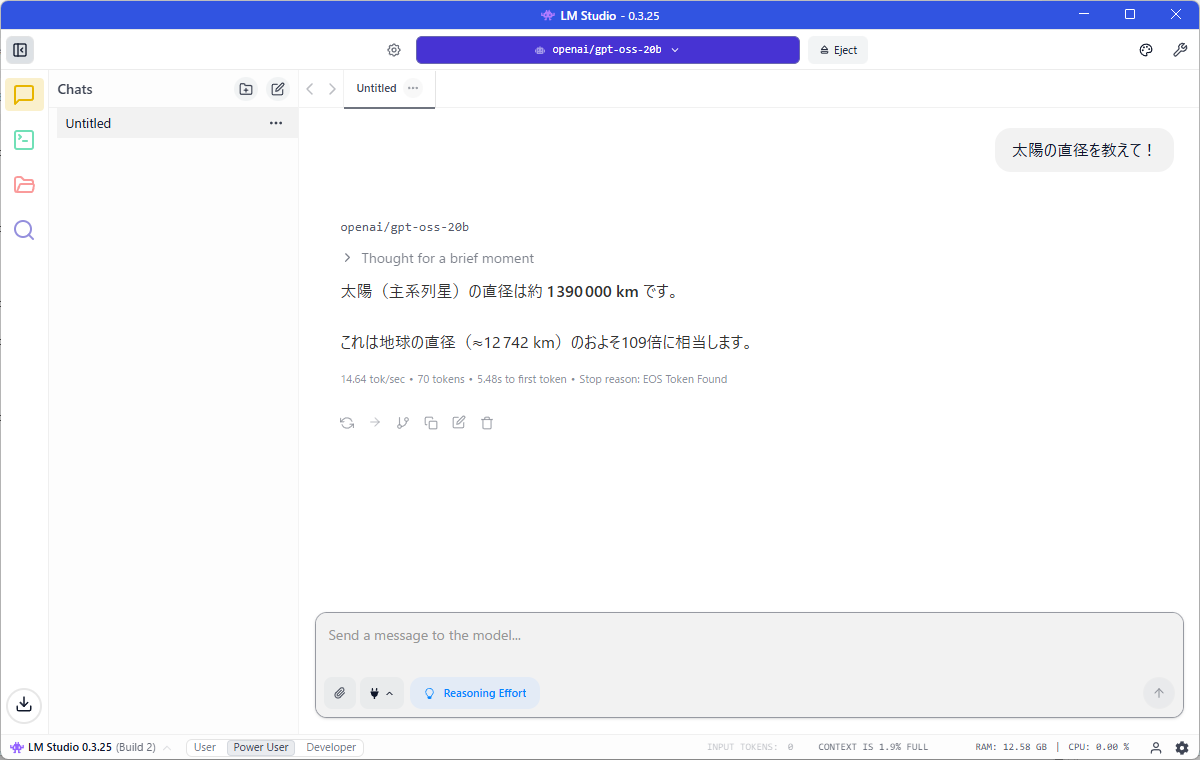Send message with the up-arrow button
The width and height of the screenshot is (1200, 760).
click(x=1159, y=693)
